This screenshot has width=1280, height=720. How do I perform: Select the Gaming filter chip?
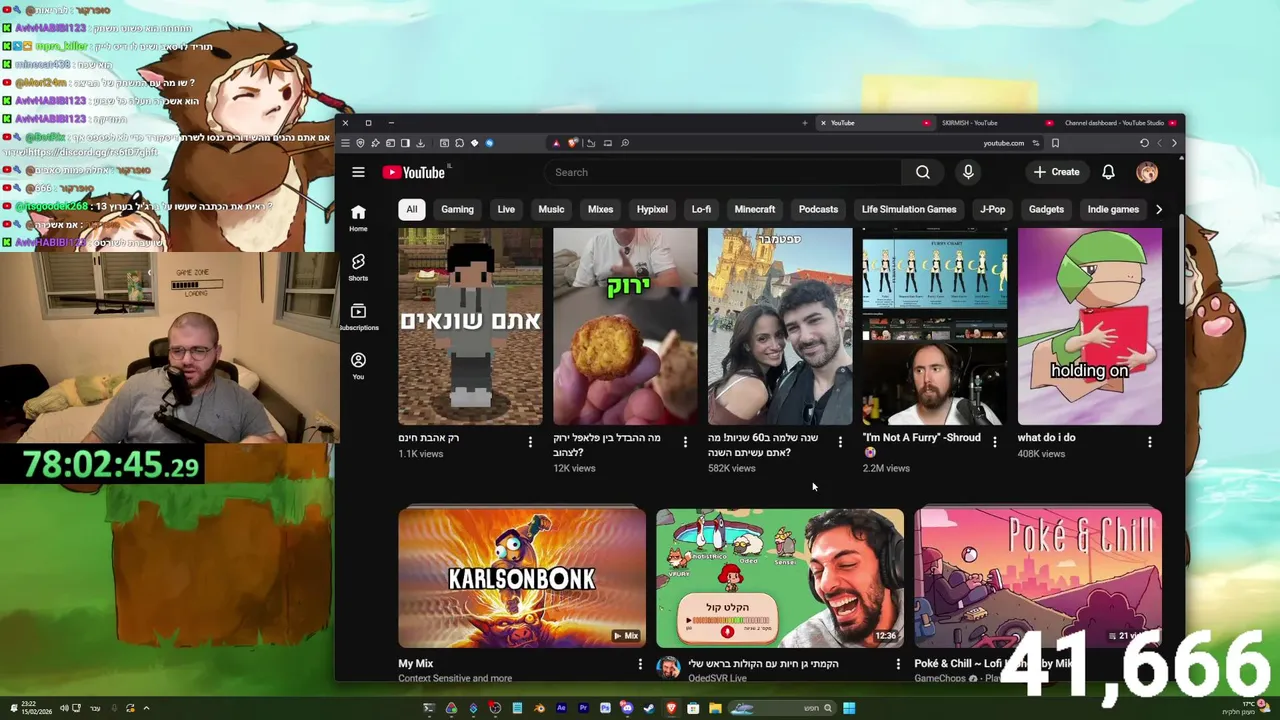click(457, 209)
